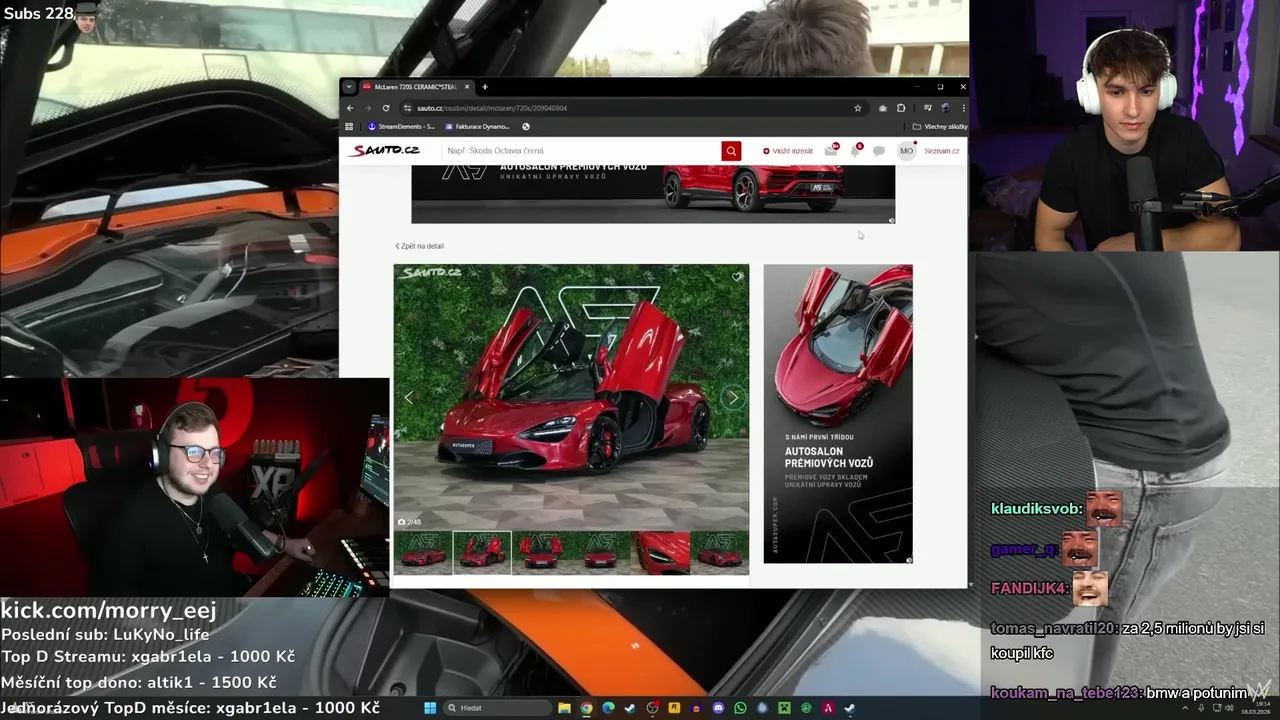Click the red search magnifier button
Image resolution: width=1280 pixels, height=720 pixels.
click(731, 151)
